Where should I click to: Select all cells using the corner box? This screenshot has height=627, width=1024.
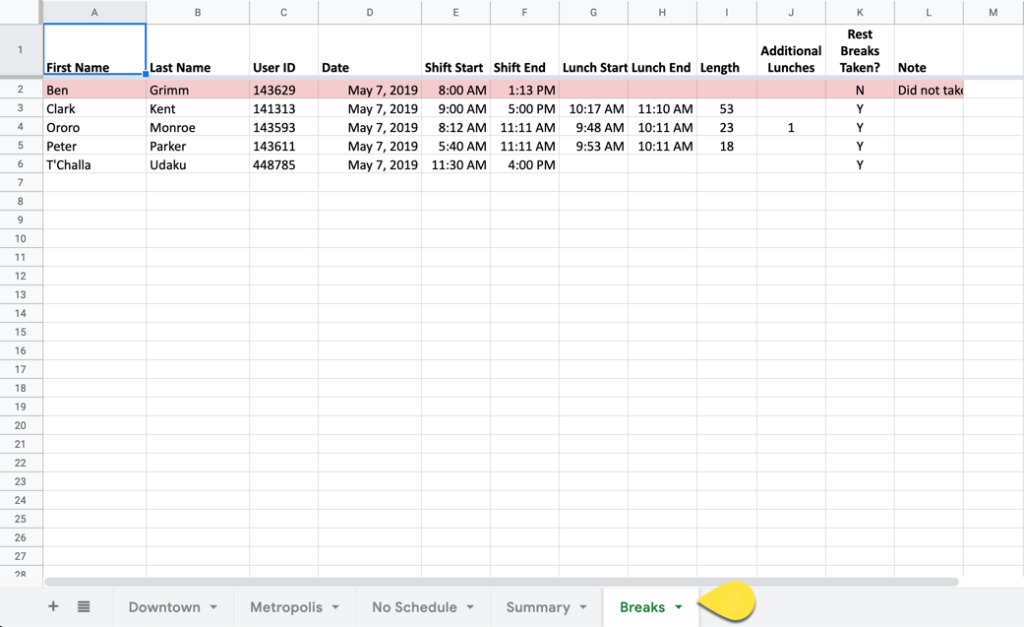[21, 12]
